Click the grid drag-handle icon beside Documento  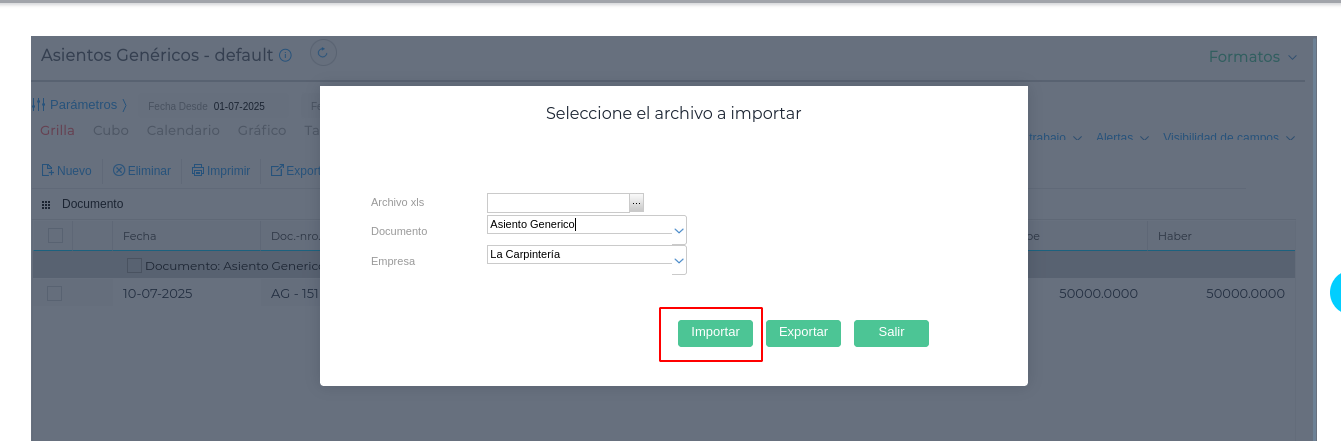click(x=46, y=205)
